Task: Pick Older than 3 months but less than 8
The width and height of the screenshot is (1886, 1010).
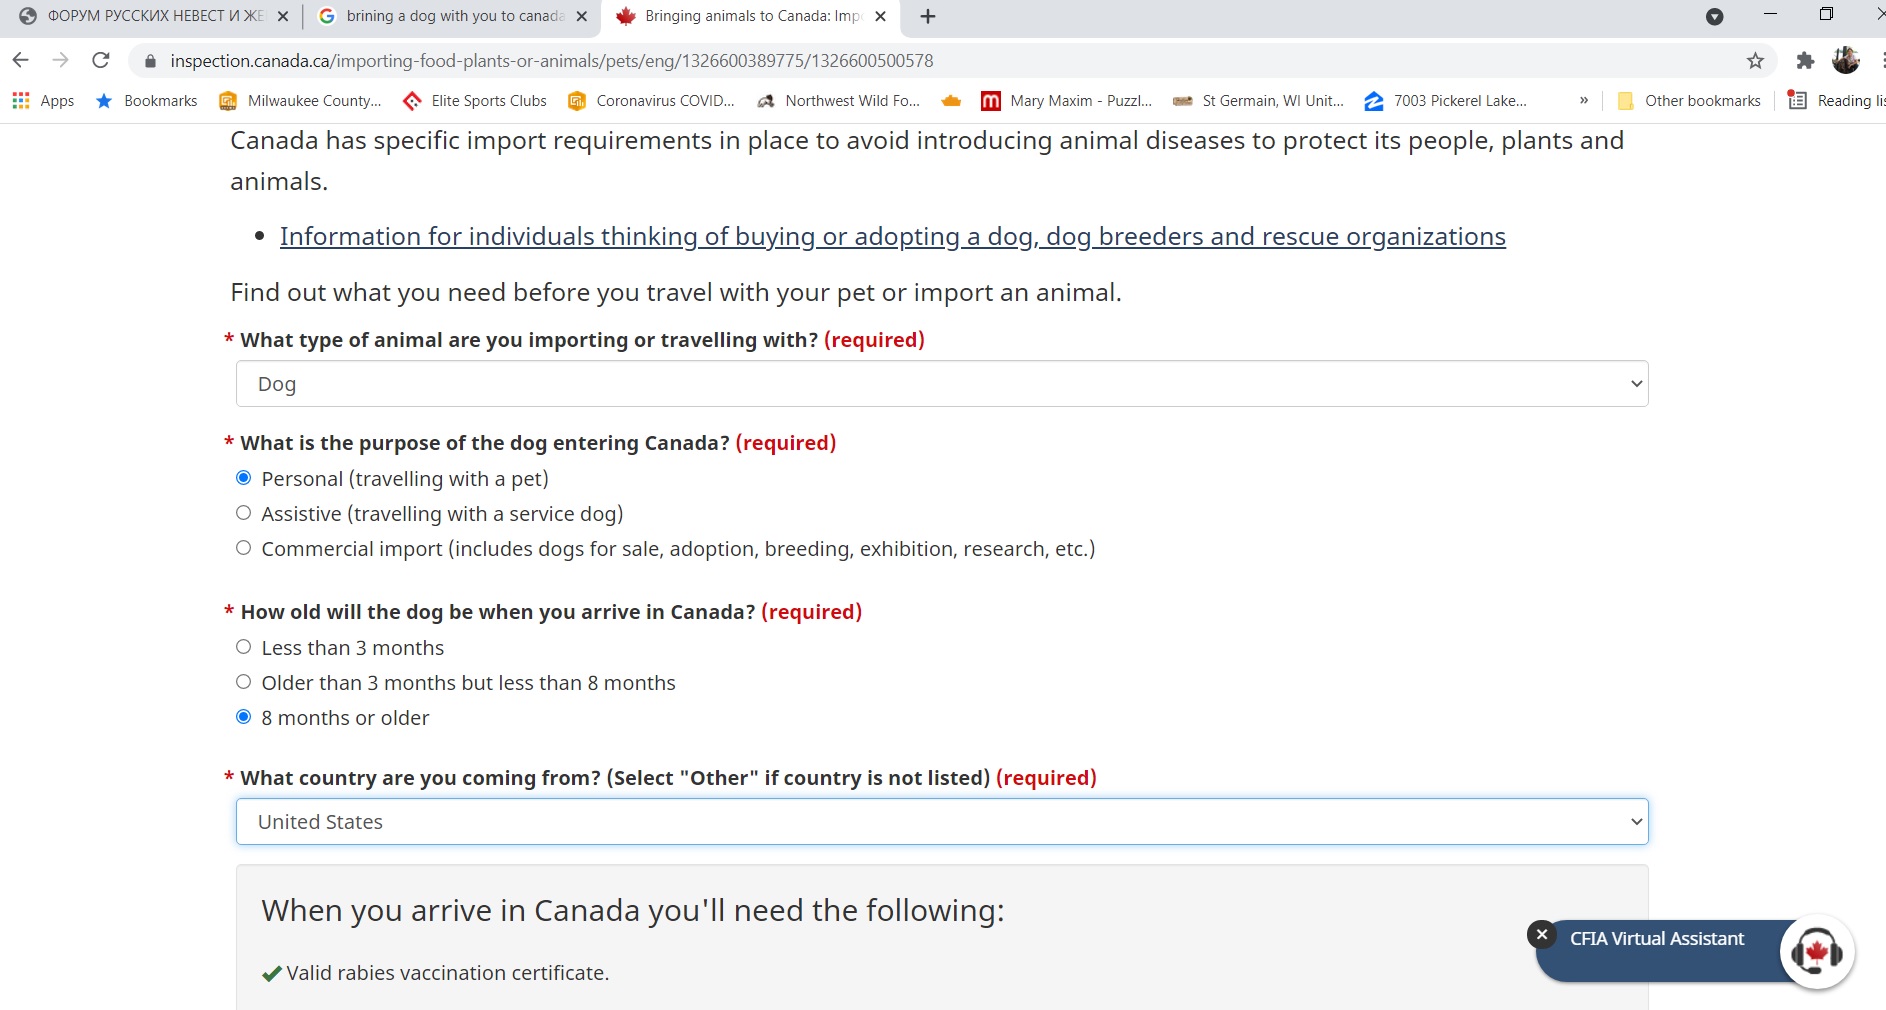Action: click(x=244, y=682)
